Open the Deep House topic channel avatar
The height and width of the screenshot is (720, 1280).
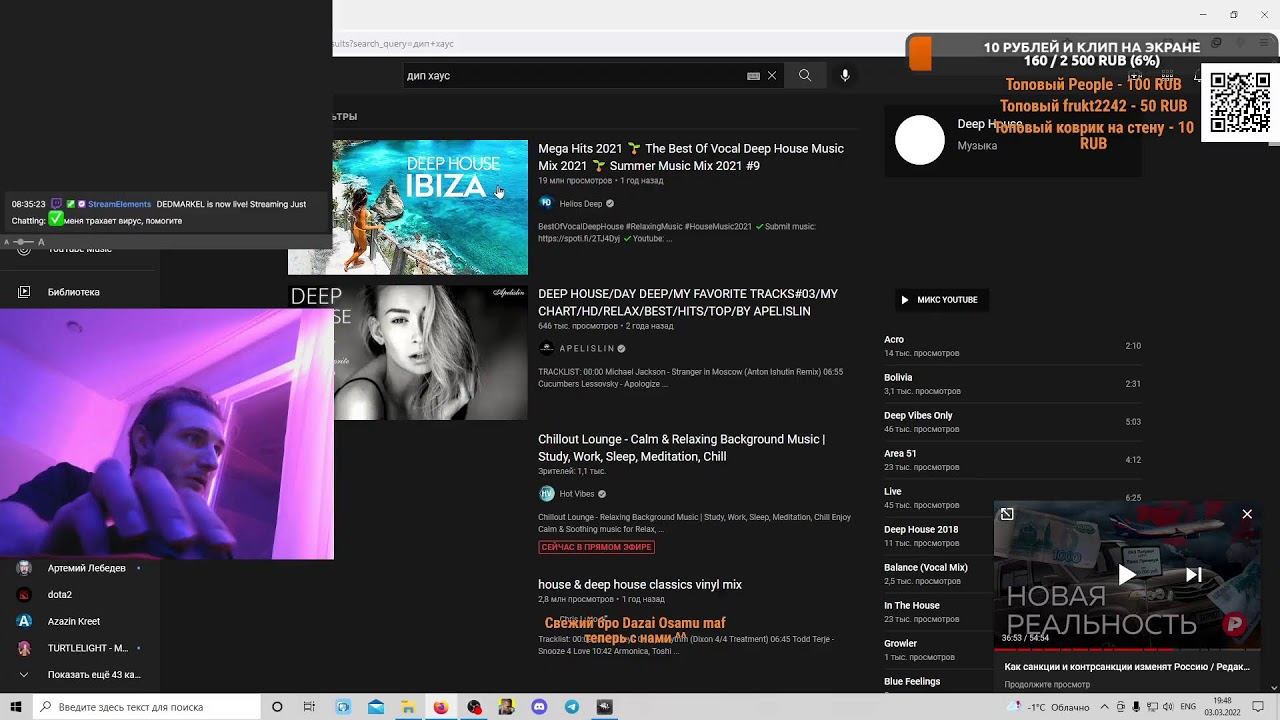[920, 140]
